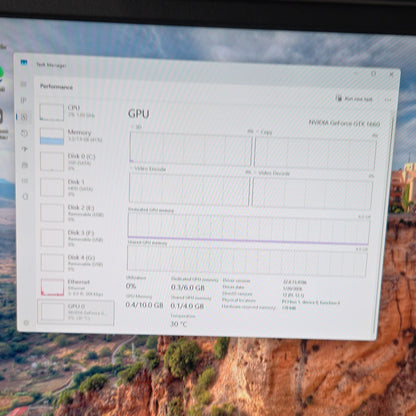
Task: Select the Performance sidebar icon
Action: point(24,117)
